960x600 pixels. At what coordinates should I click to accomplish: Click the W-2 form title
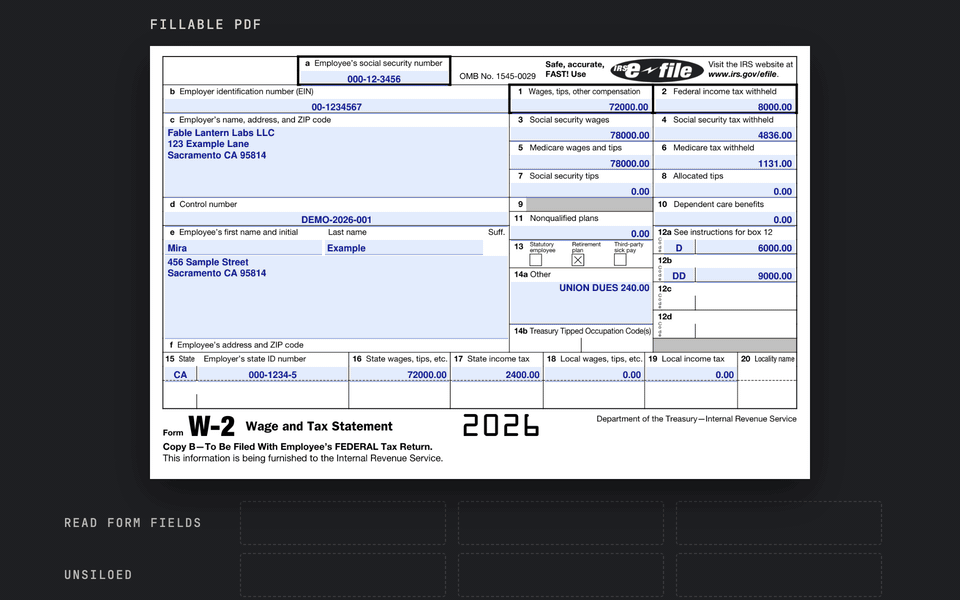(x=211, y=426)
